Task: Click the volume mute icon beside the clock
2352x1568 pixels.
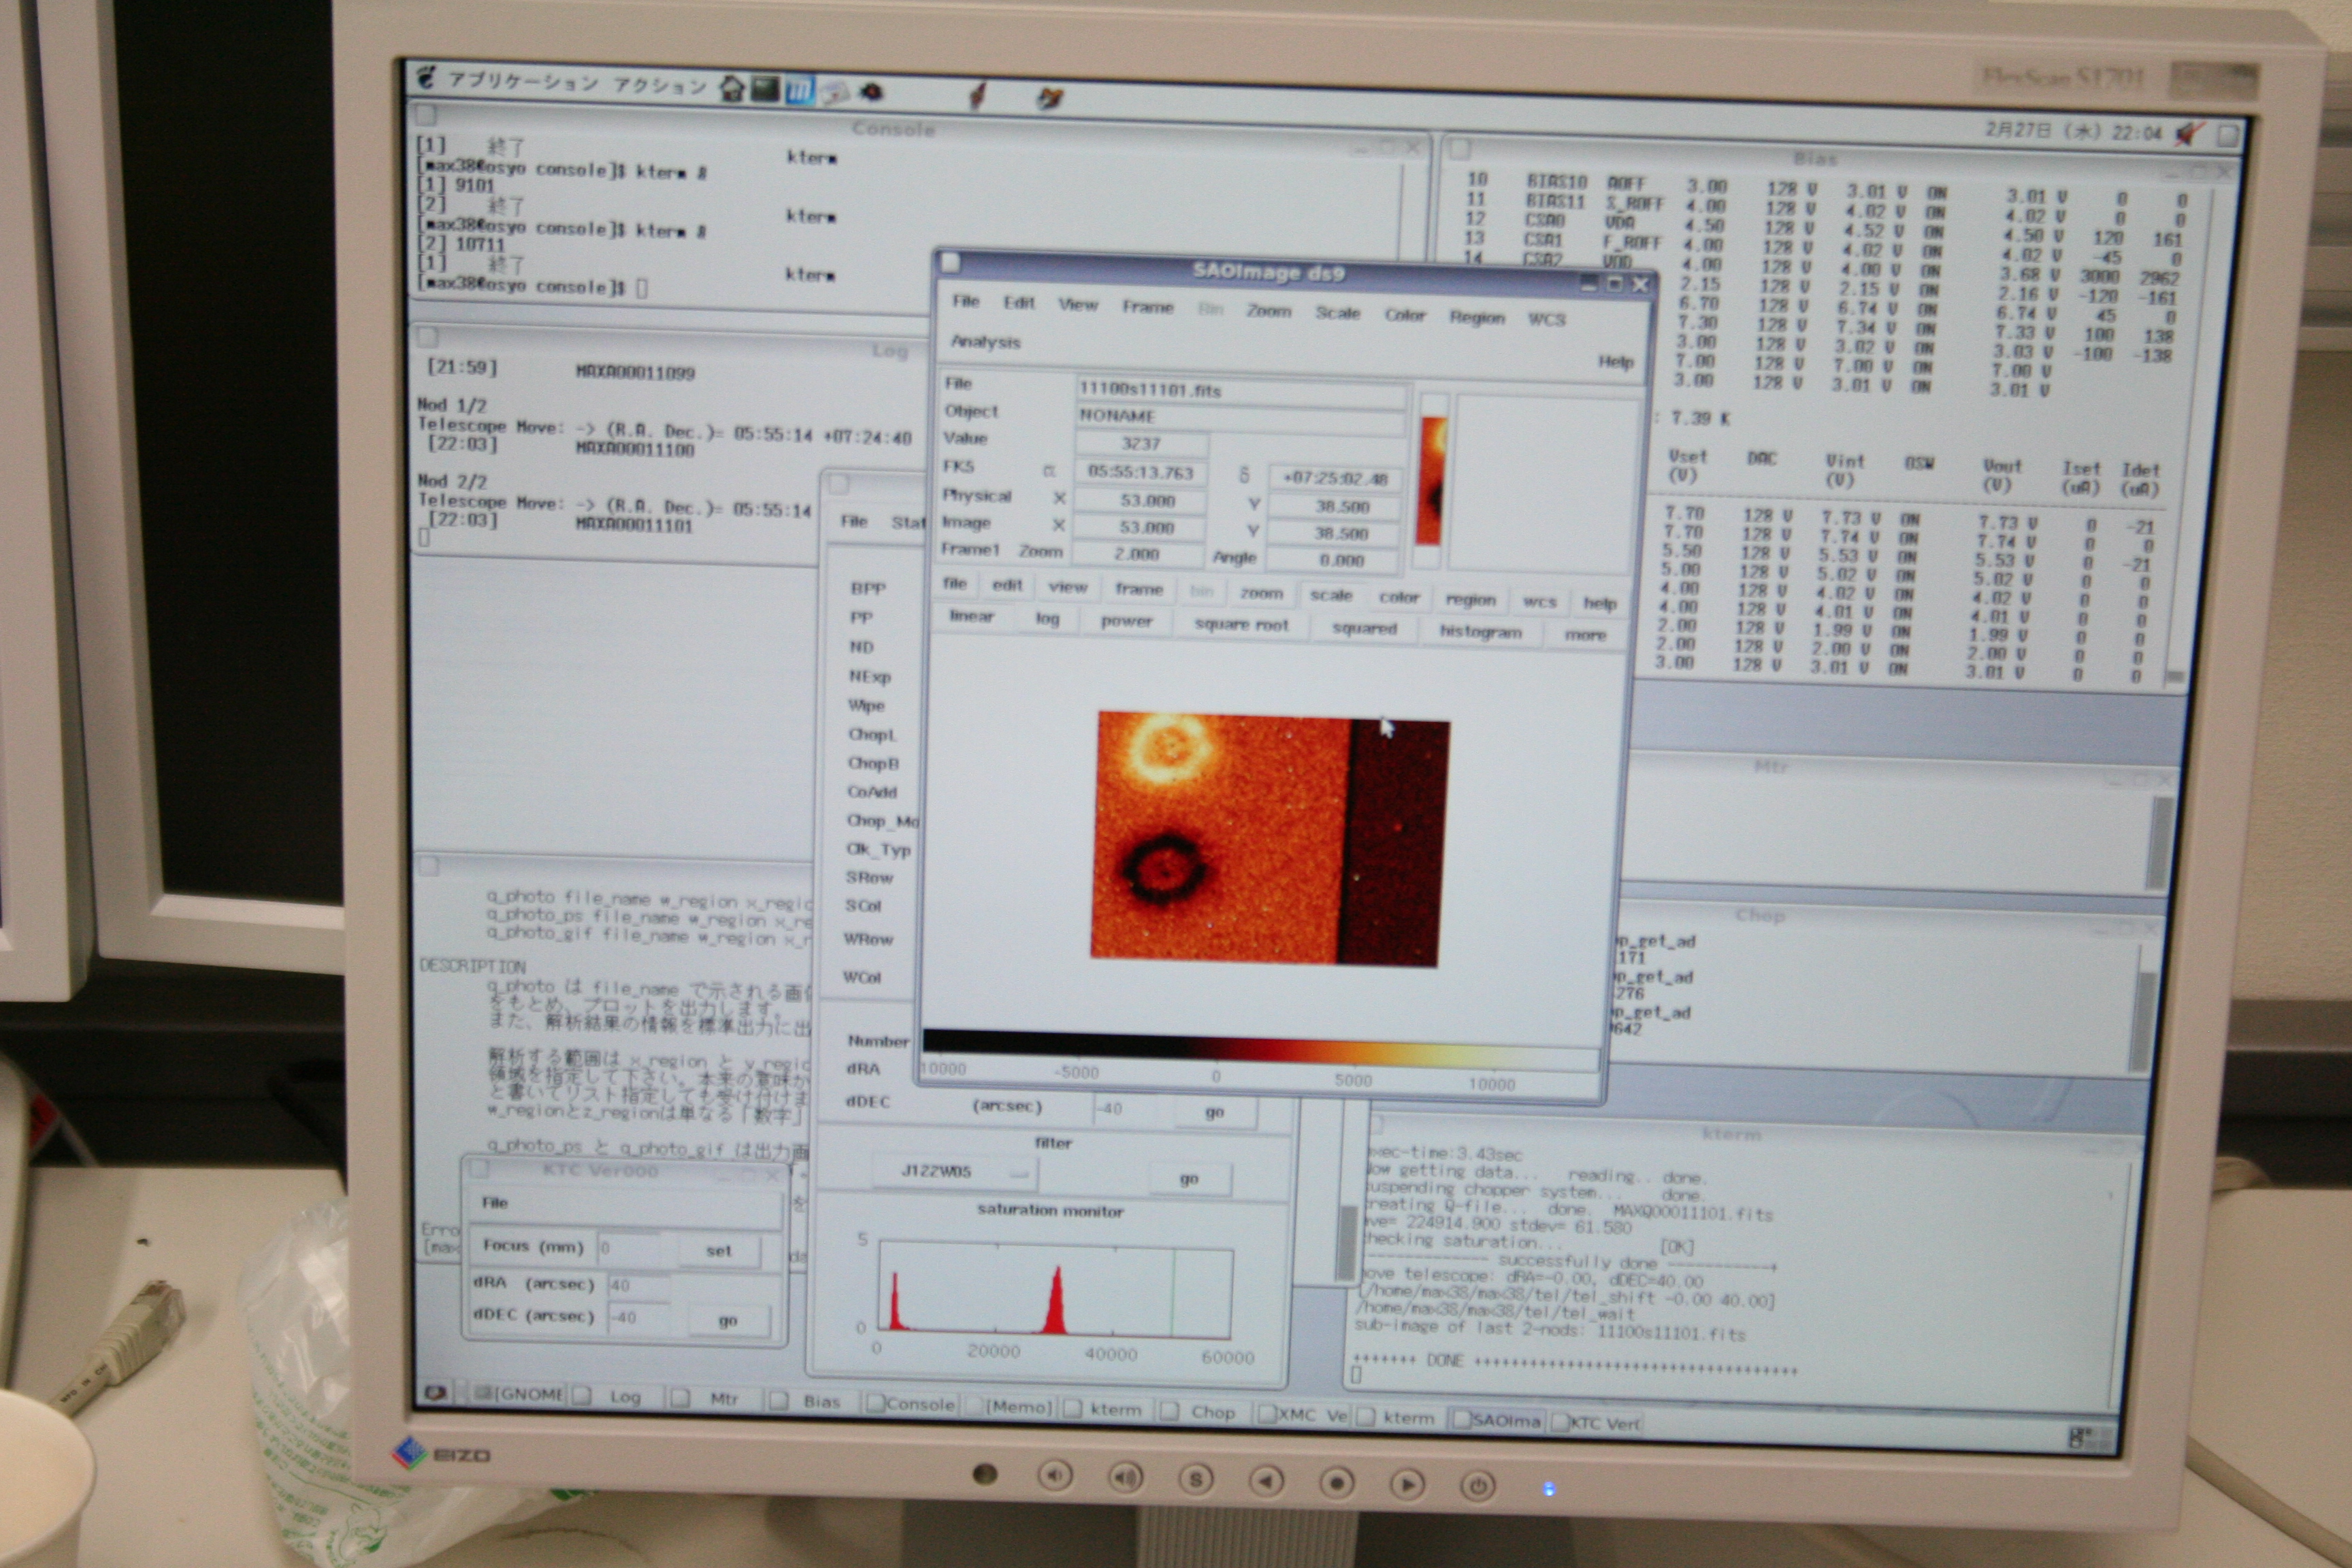Action: (x=2189, y=133)
